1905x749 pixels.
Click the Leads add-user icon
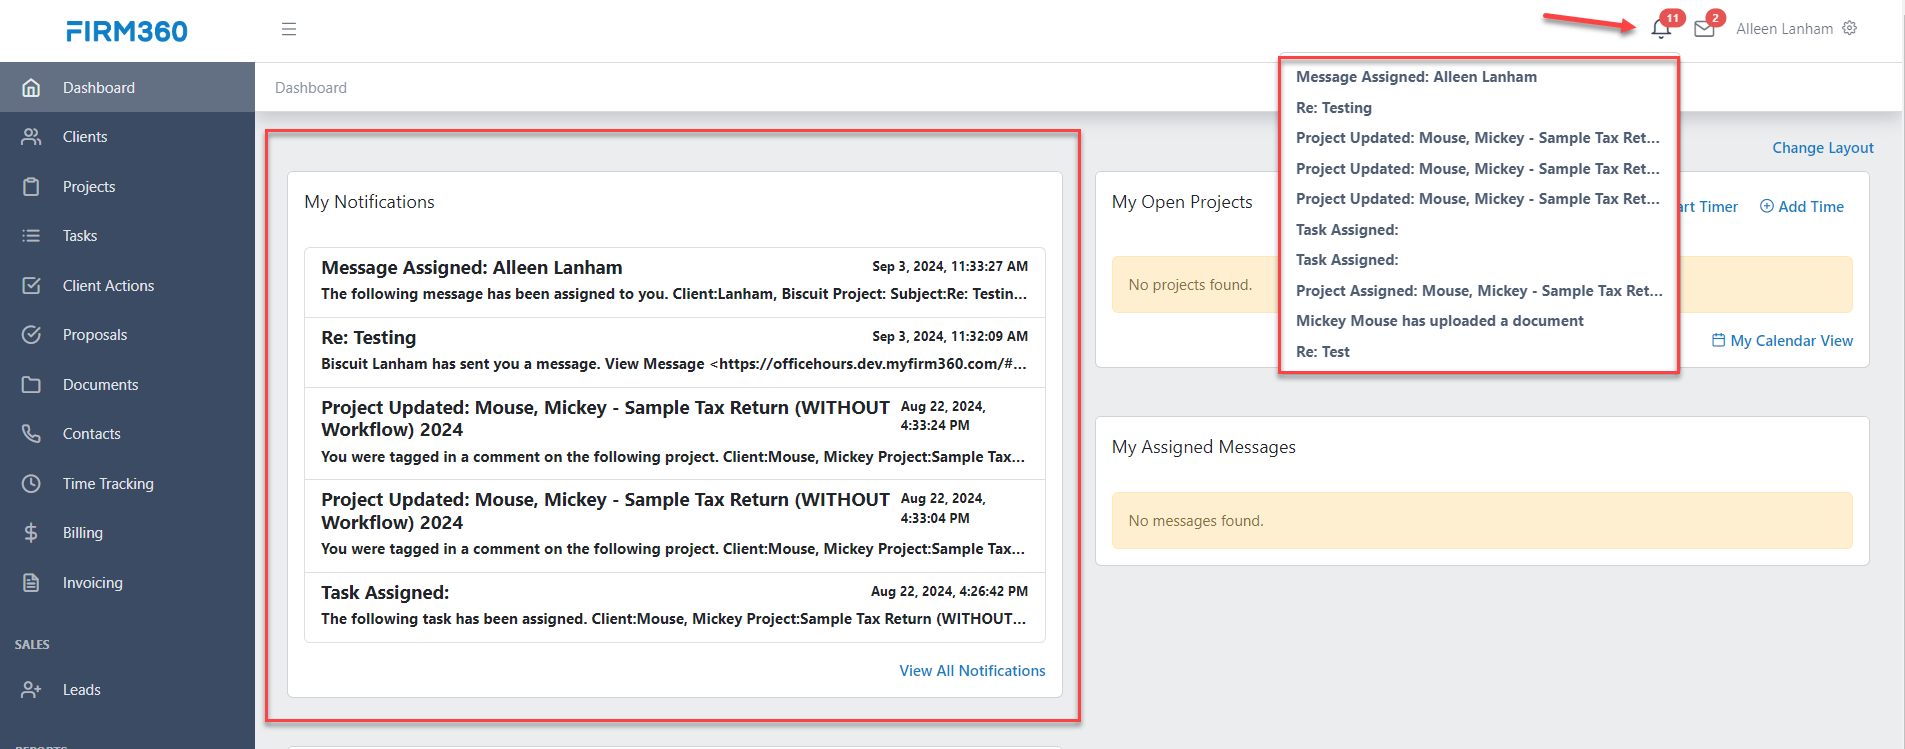[31, 689]
